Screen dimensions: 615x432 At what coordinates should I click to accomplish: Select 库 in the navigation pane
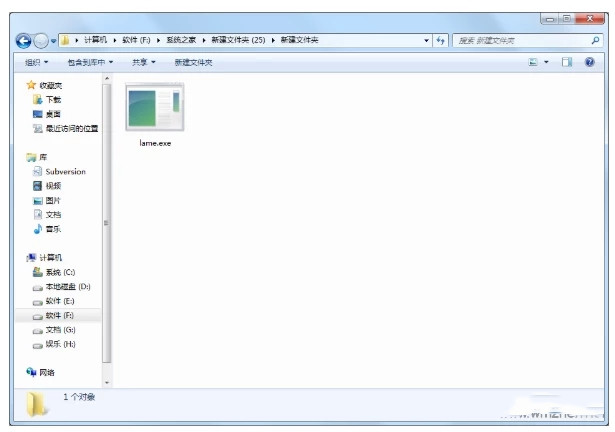43,157
